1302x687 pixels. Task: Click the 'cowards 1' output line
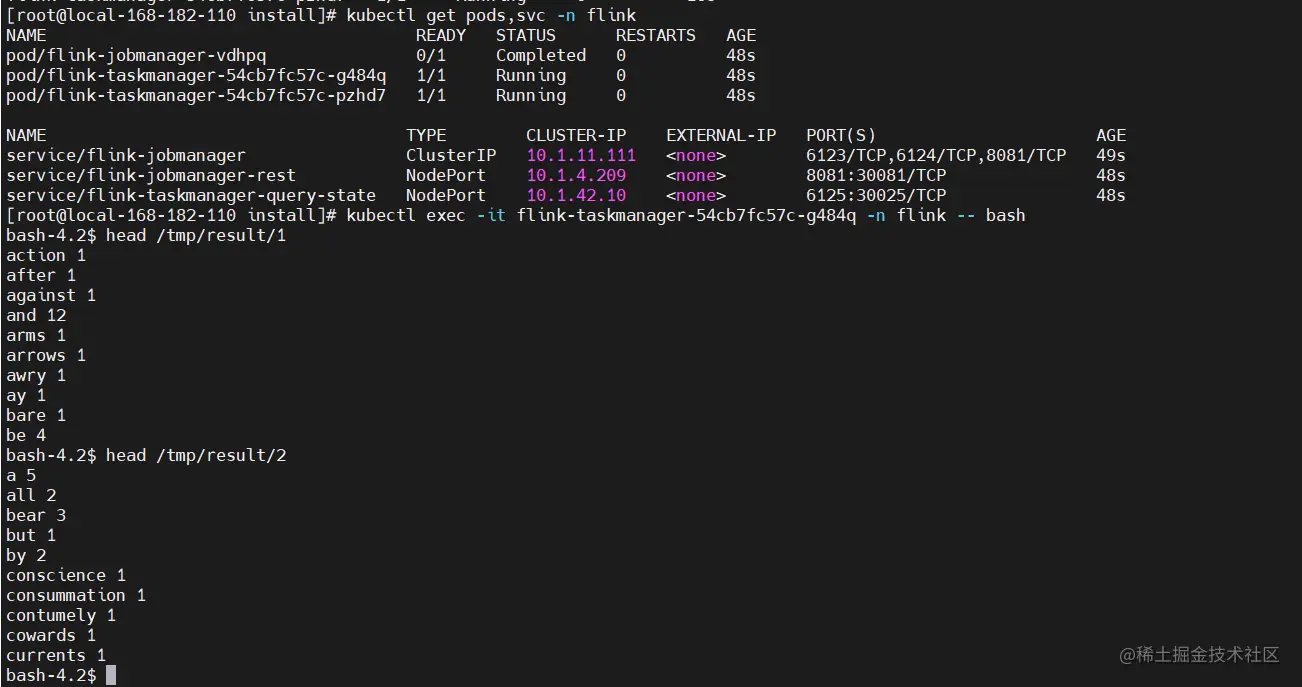pos(51,636)
